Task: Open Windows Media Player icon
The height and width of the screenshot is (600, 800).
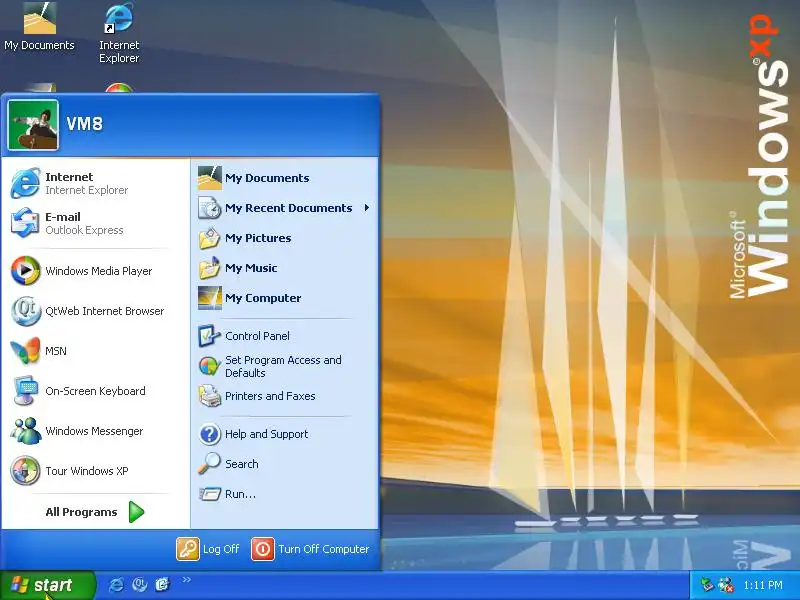Action: 25,270
